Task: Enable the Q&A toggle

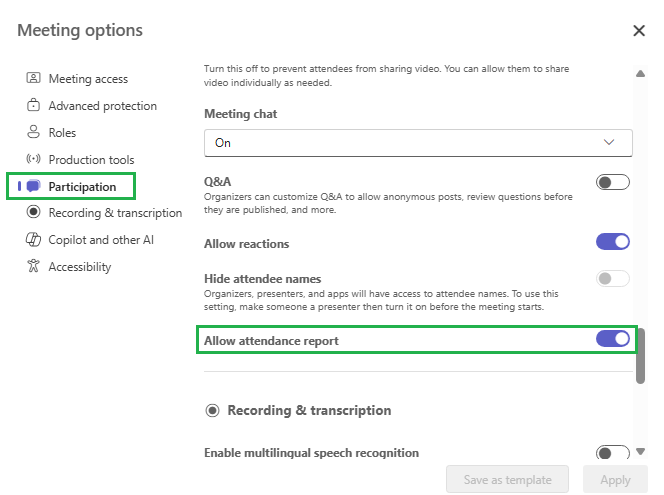Action: 612,182
